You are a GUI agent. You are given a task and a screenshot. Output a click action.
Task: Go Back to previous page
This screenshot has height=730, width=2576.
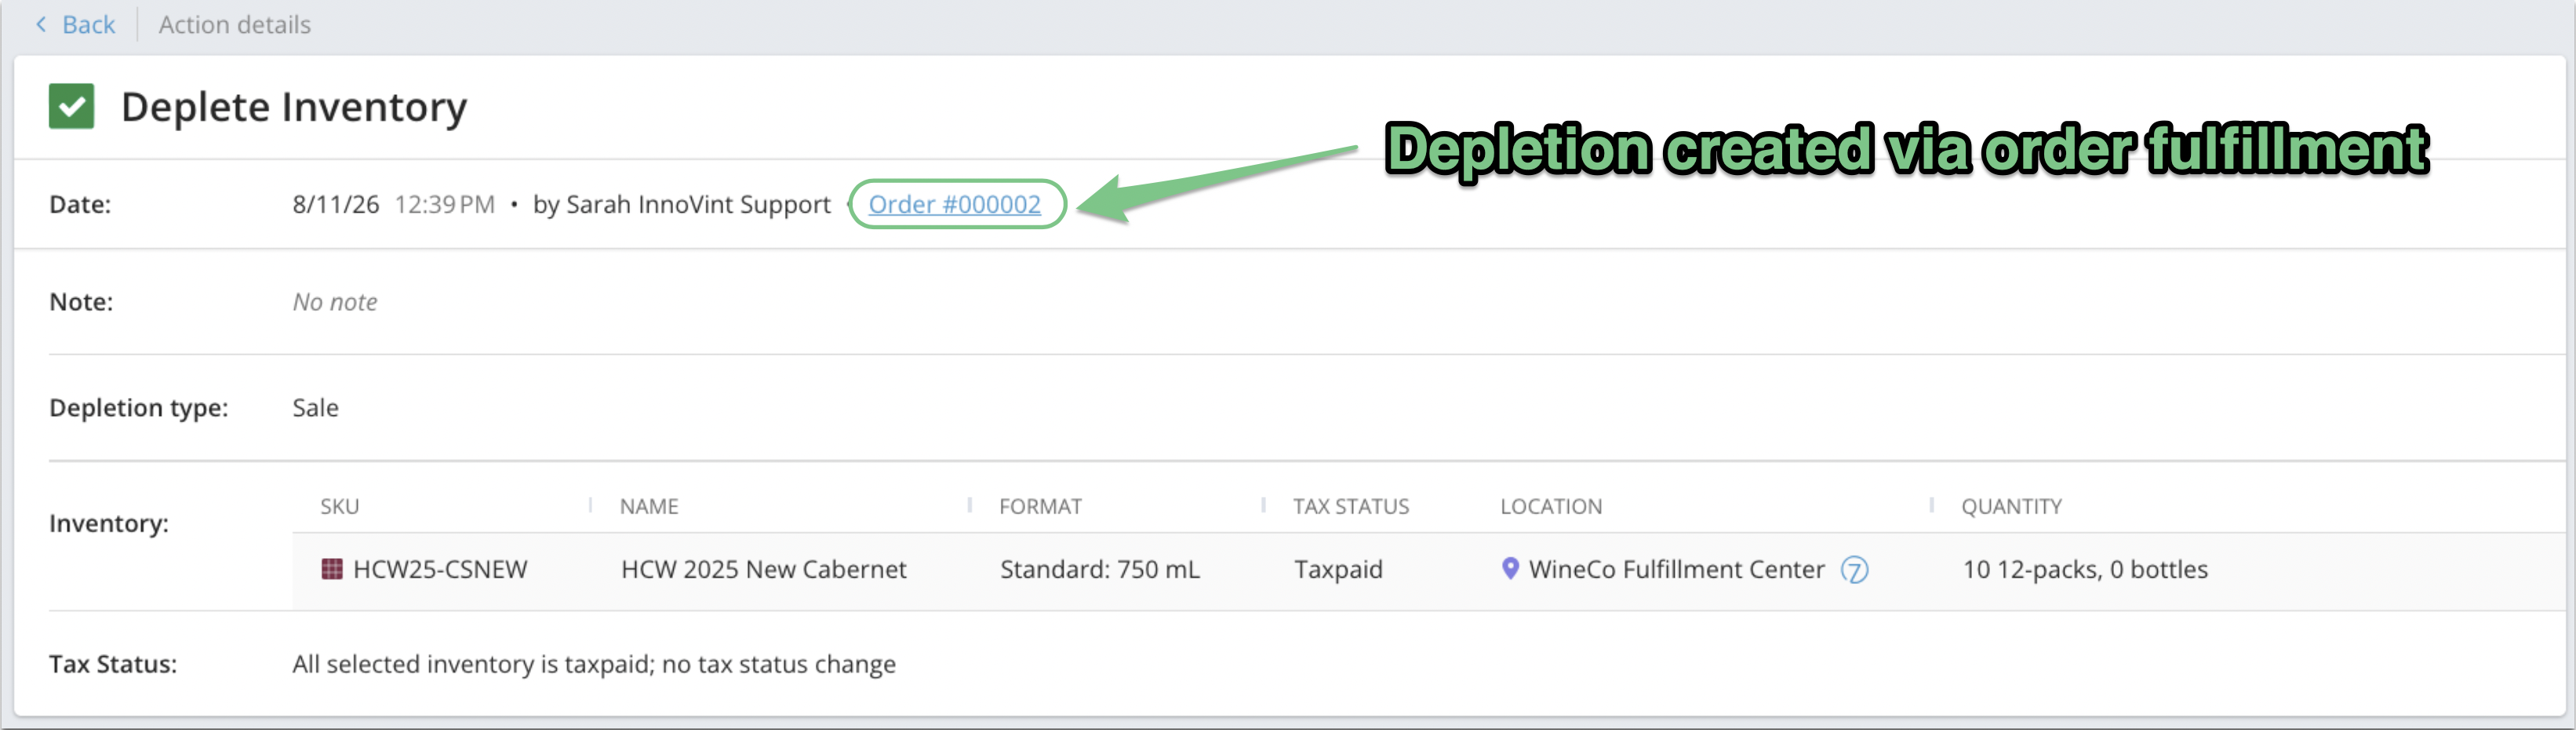point(88,24)
